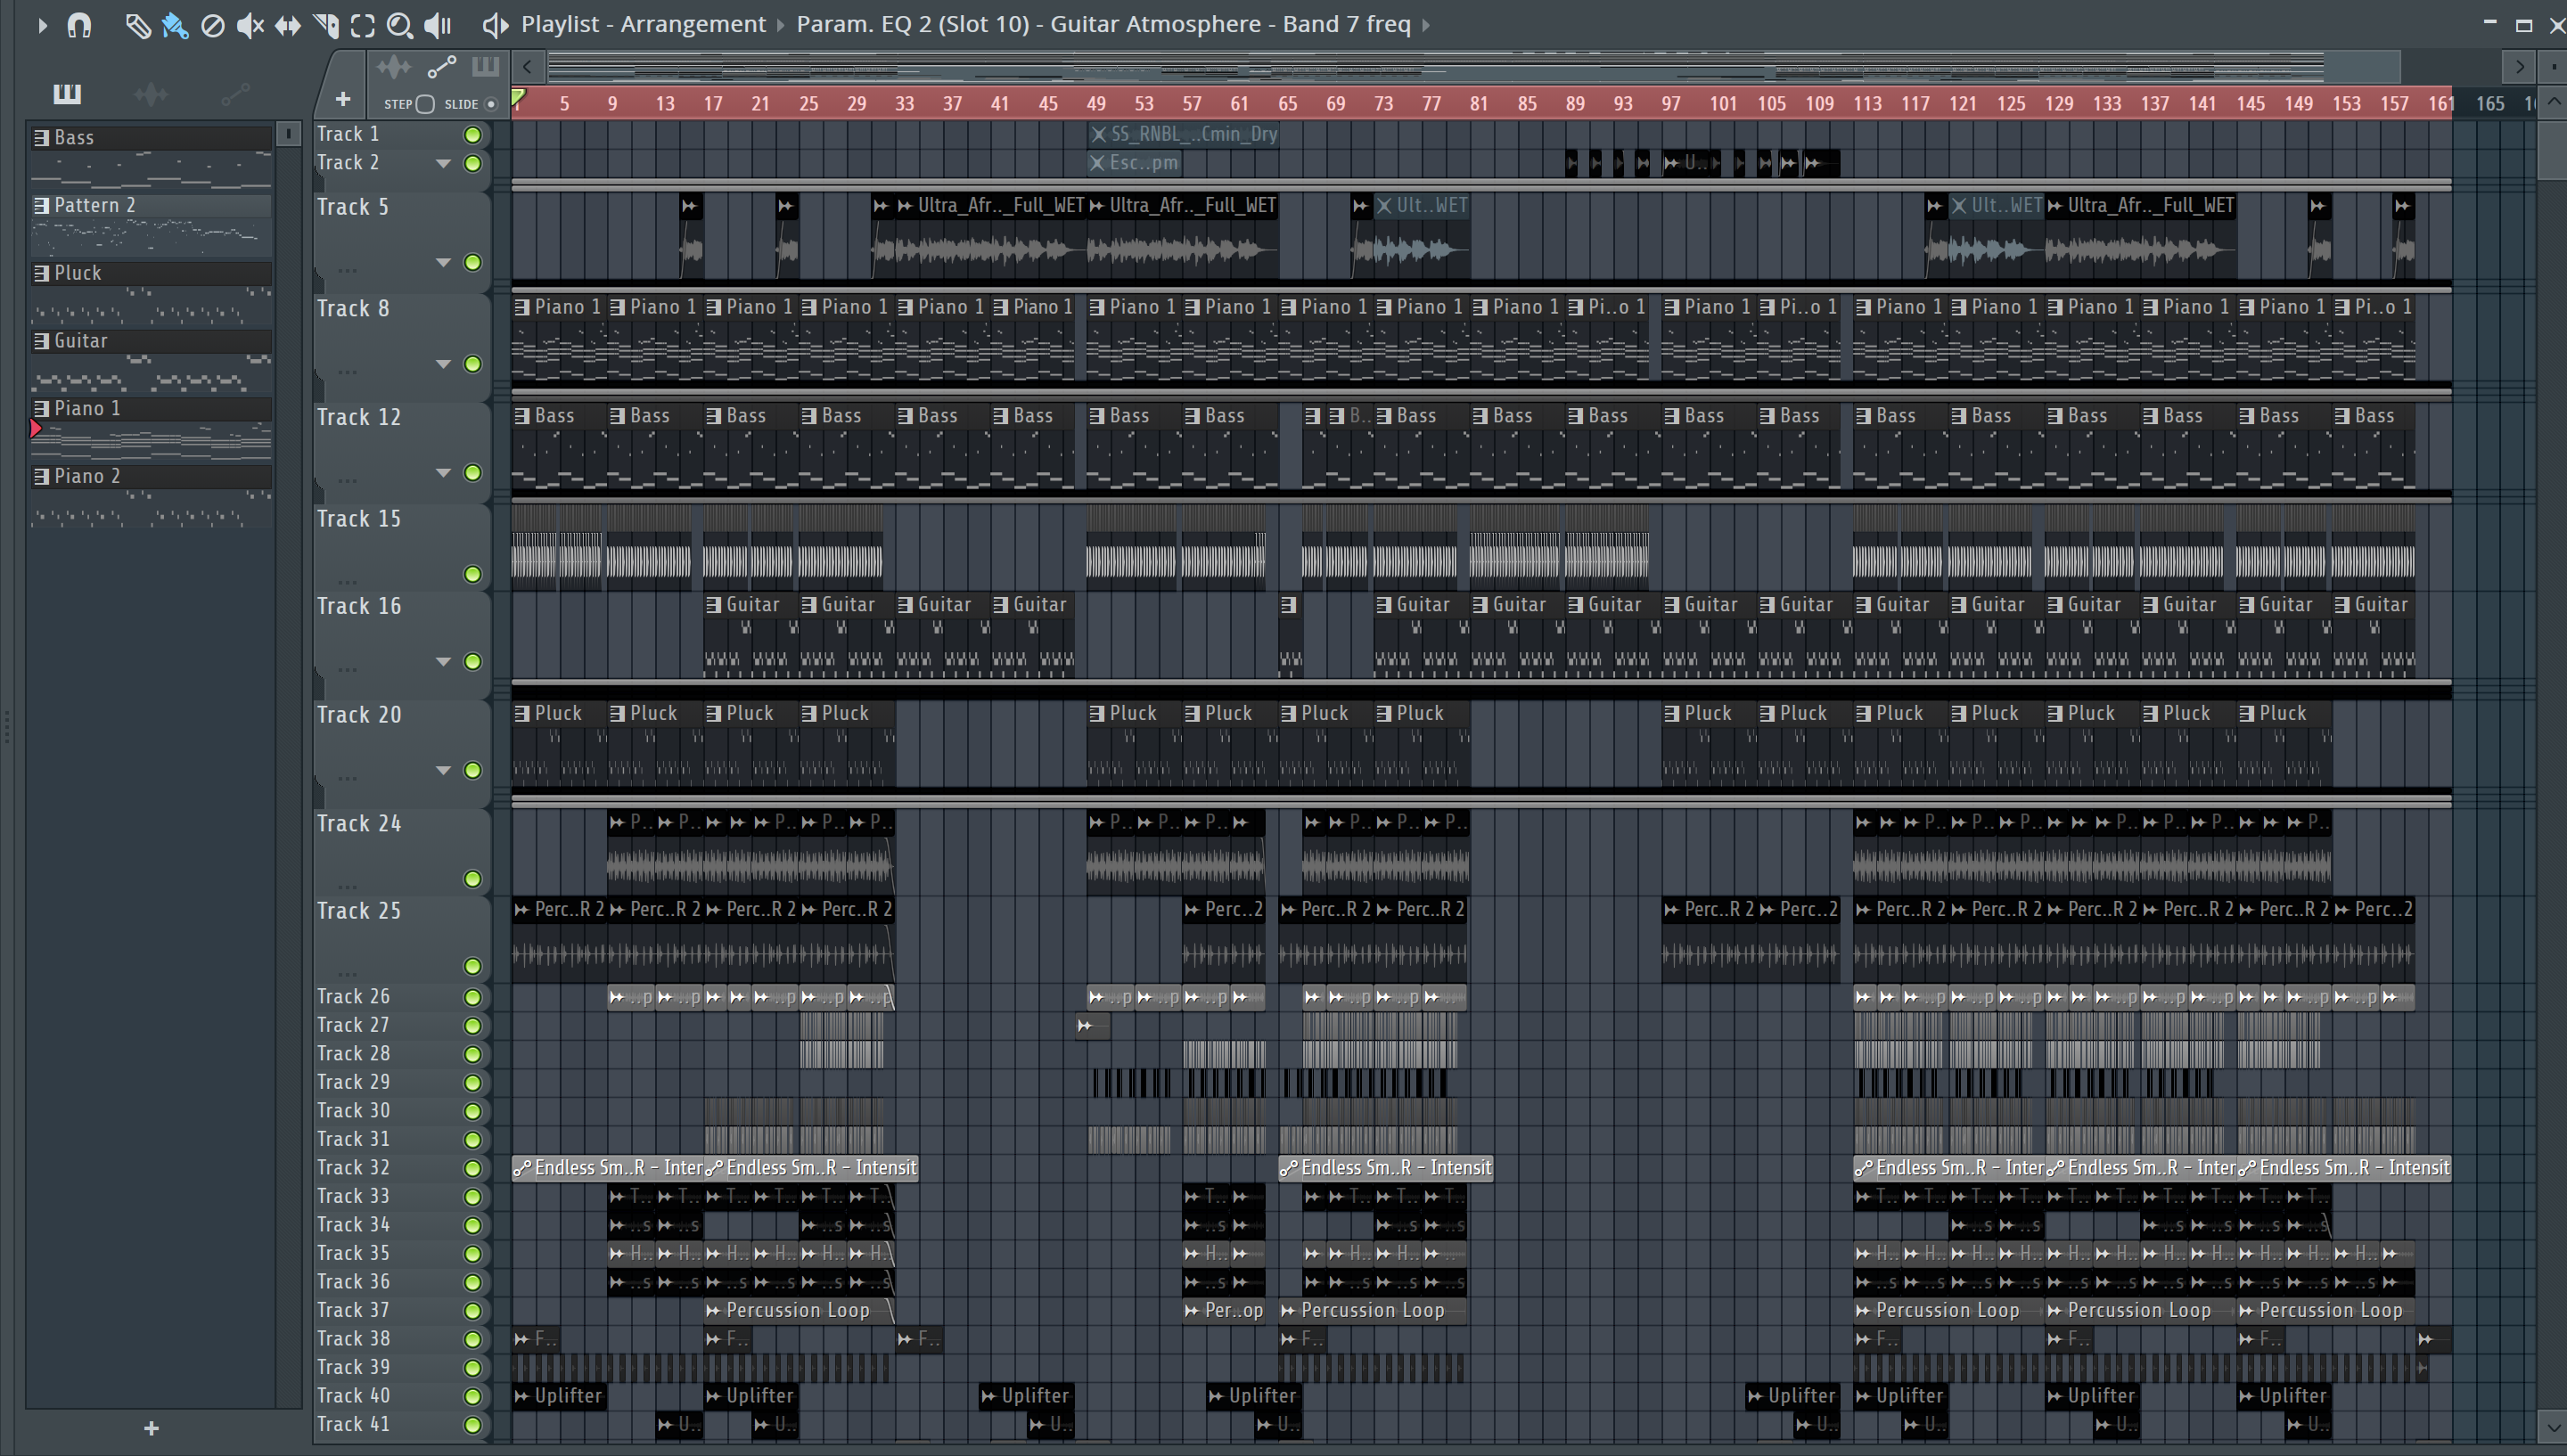Open the playlist options menu arrow
The image size is (2567, 1456).
click(42, 25)
